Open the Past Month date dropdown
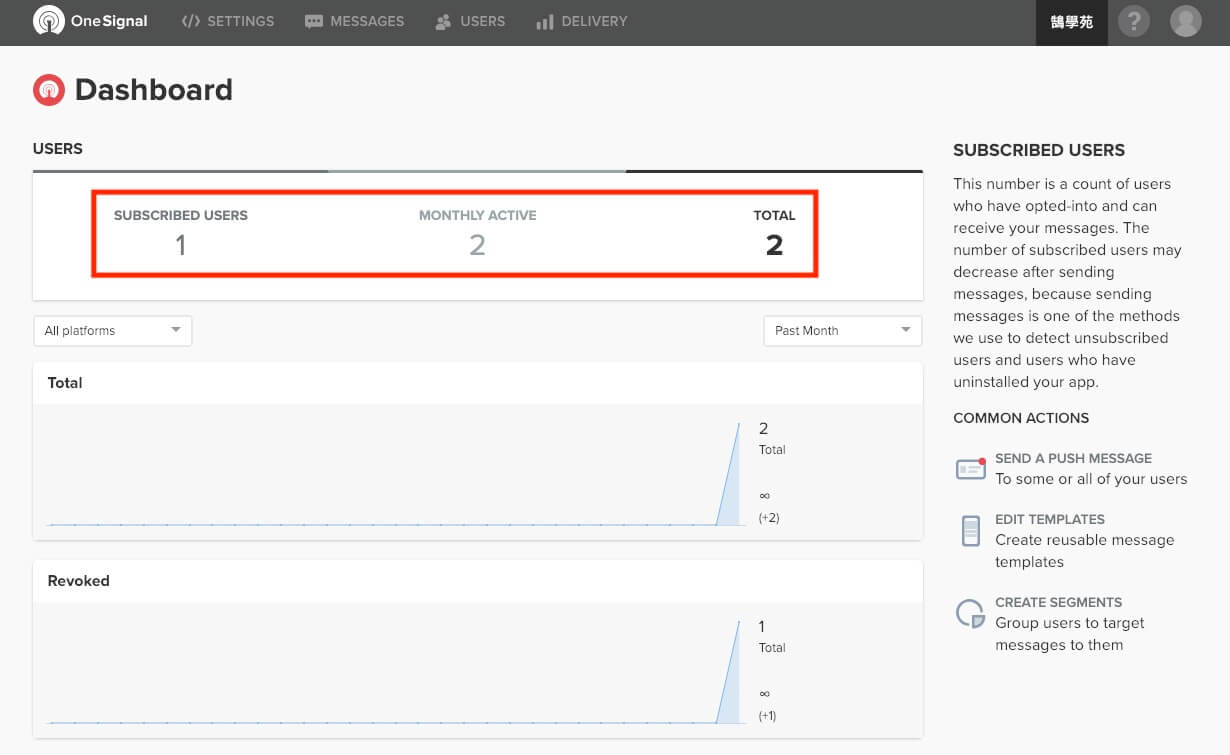 [842, 331]
